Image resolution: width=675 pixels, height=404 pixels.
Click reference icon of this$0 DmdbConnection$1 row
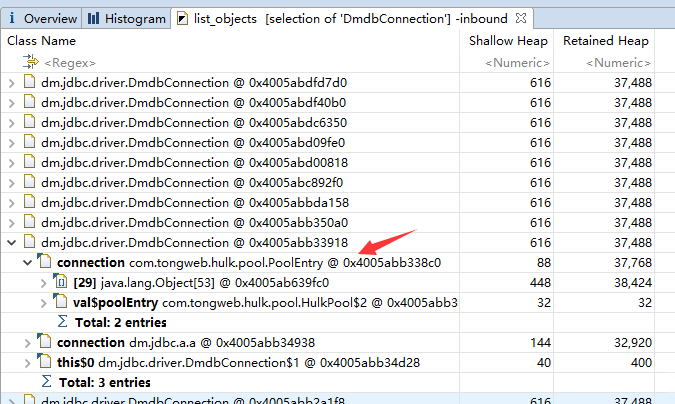tap(44, 361)
